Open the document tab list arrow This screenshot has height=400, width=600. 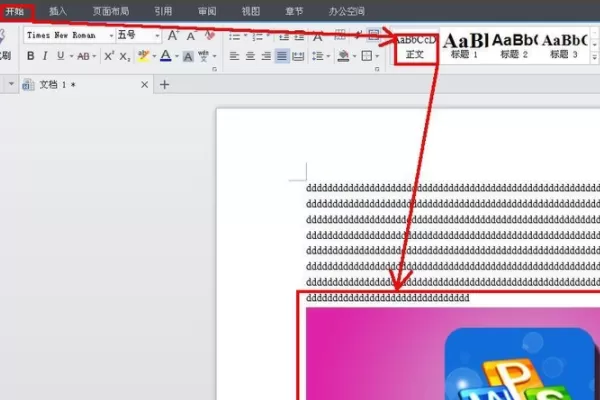pos(11,83)
